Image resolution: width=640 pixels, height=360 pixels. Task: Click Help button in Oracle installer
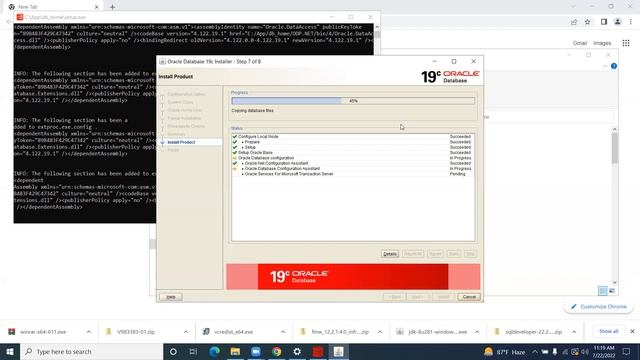(x=171, y=297)
